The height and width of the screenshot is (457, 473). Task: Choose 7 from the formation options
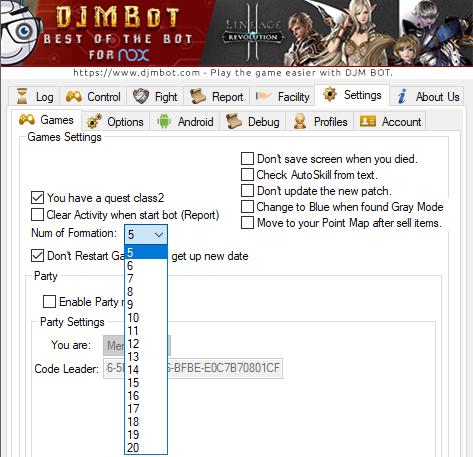(146, 279)
